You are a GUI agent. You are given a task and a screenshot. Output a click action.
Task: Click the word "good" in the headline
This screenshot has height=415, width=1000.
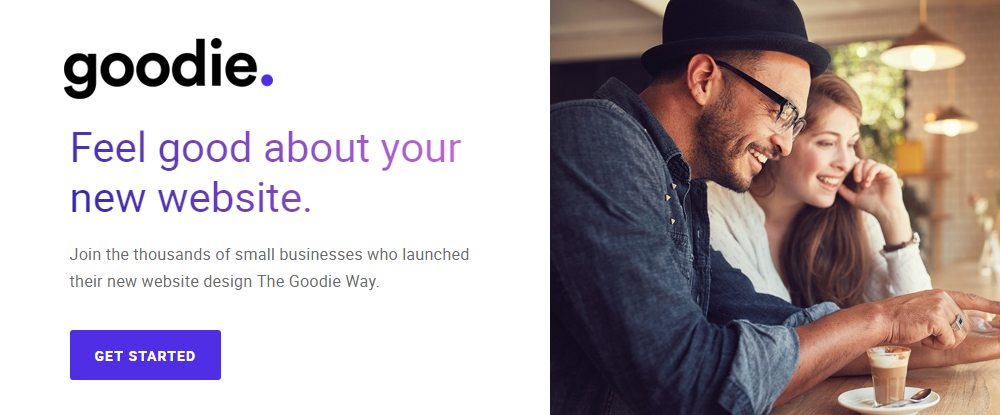205,148
